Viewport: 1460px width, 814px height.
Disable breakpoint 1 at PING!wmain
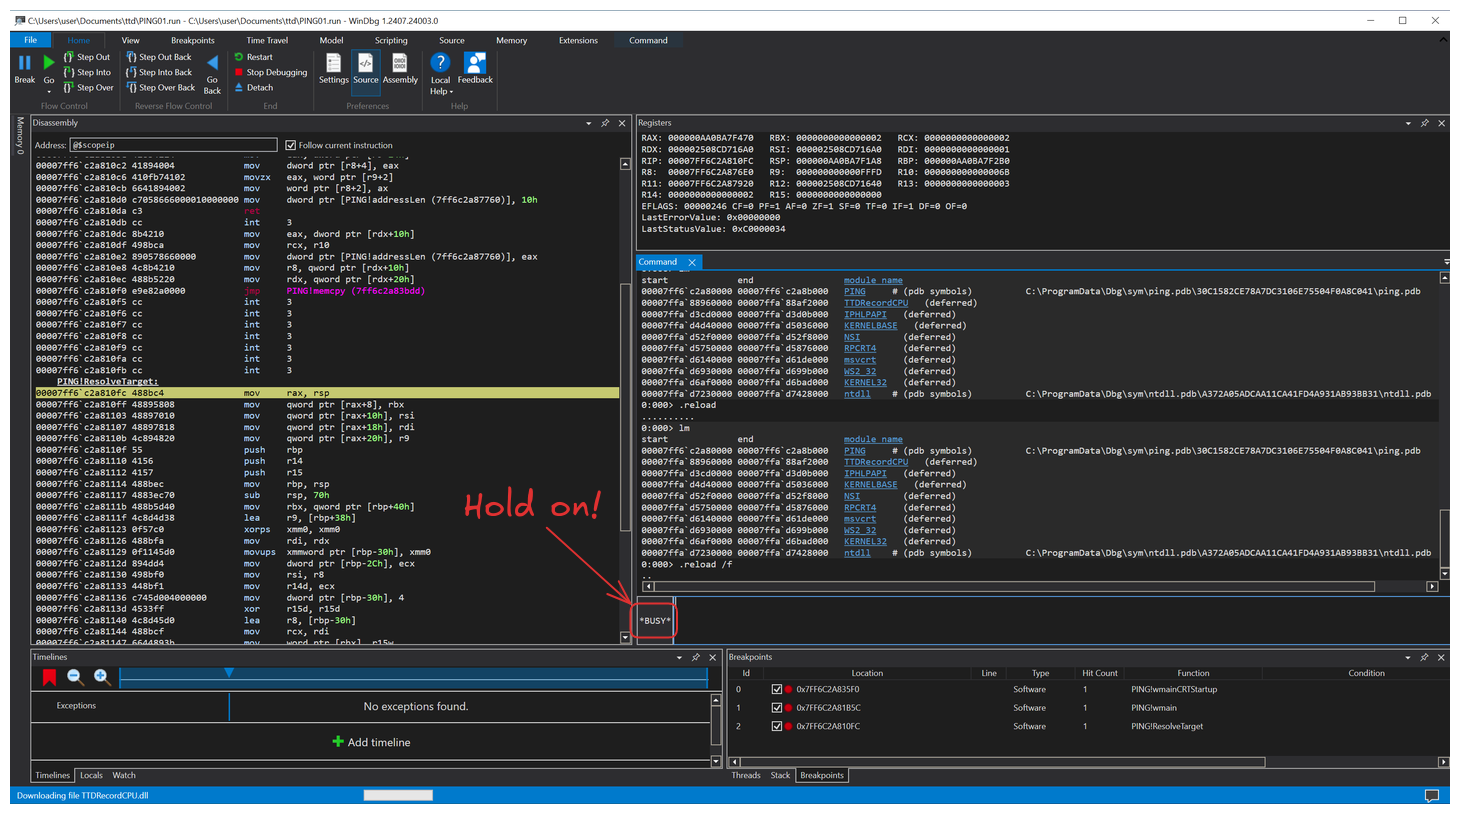click(776, 708)
